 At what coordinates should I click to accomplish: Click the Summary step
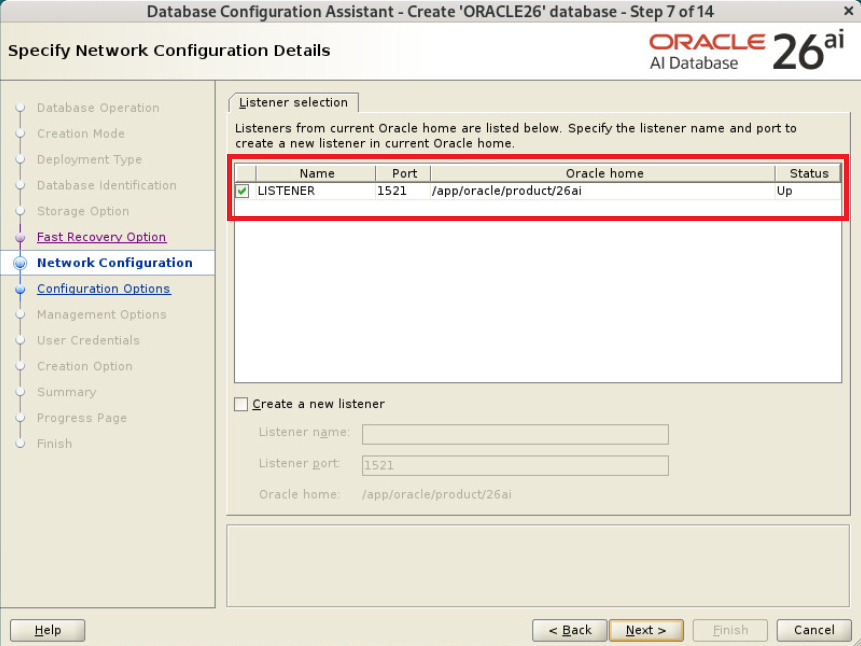click(x=66, y=392)
